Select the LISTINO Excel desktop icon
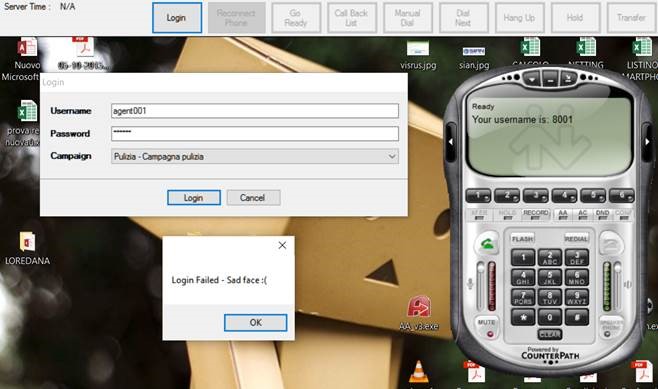This screenshot has height=389, width=658. (x=641, y=59)
